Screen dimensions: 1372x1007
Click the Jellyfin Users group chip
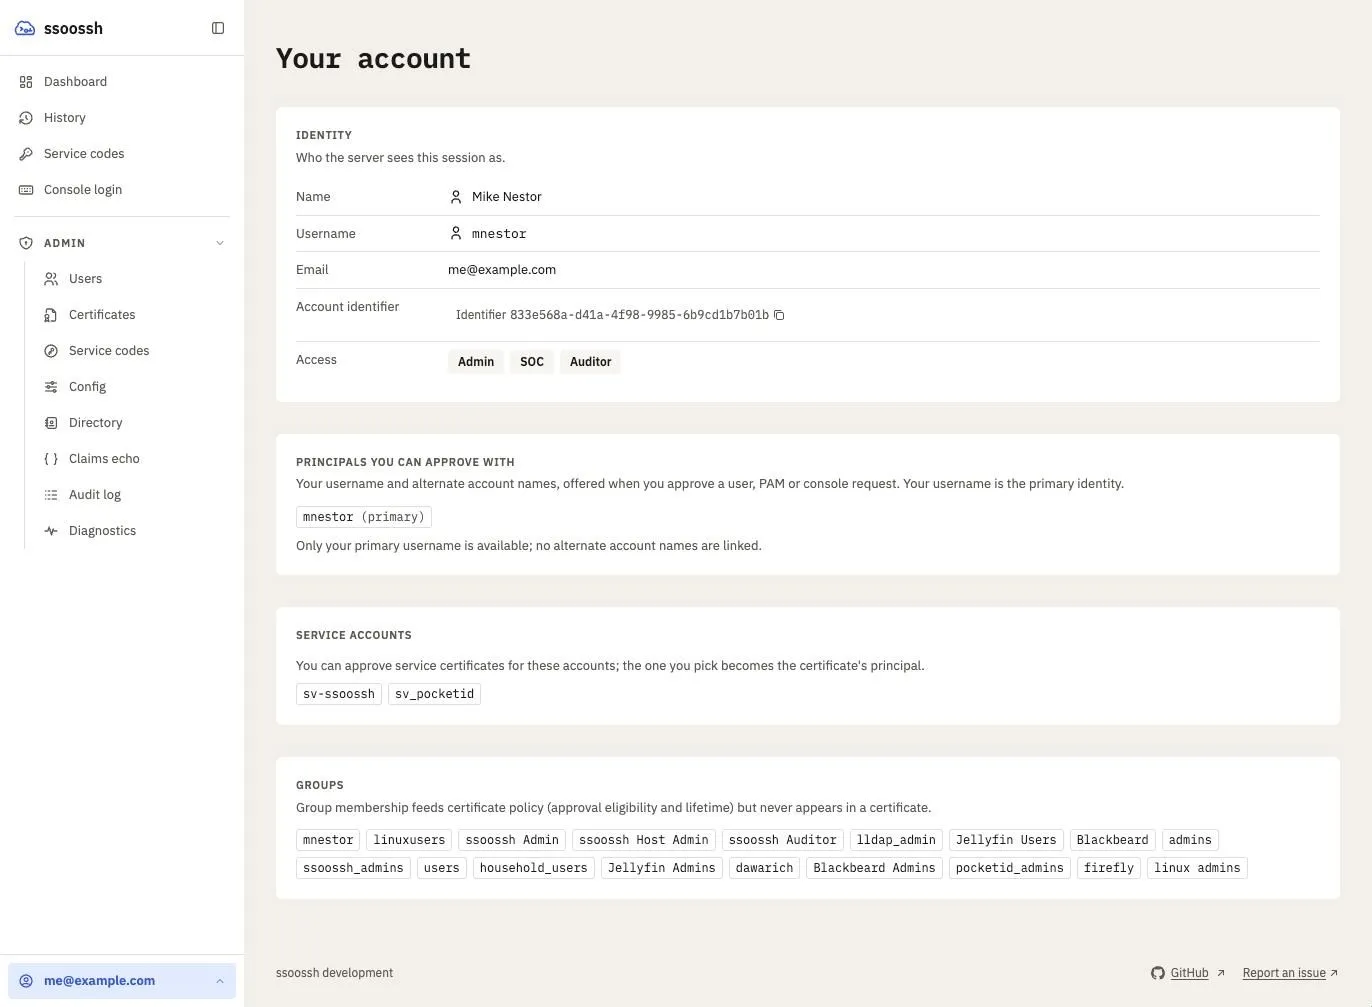(1006, 840)
